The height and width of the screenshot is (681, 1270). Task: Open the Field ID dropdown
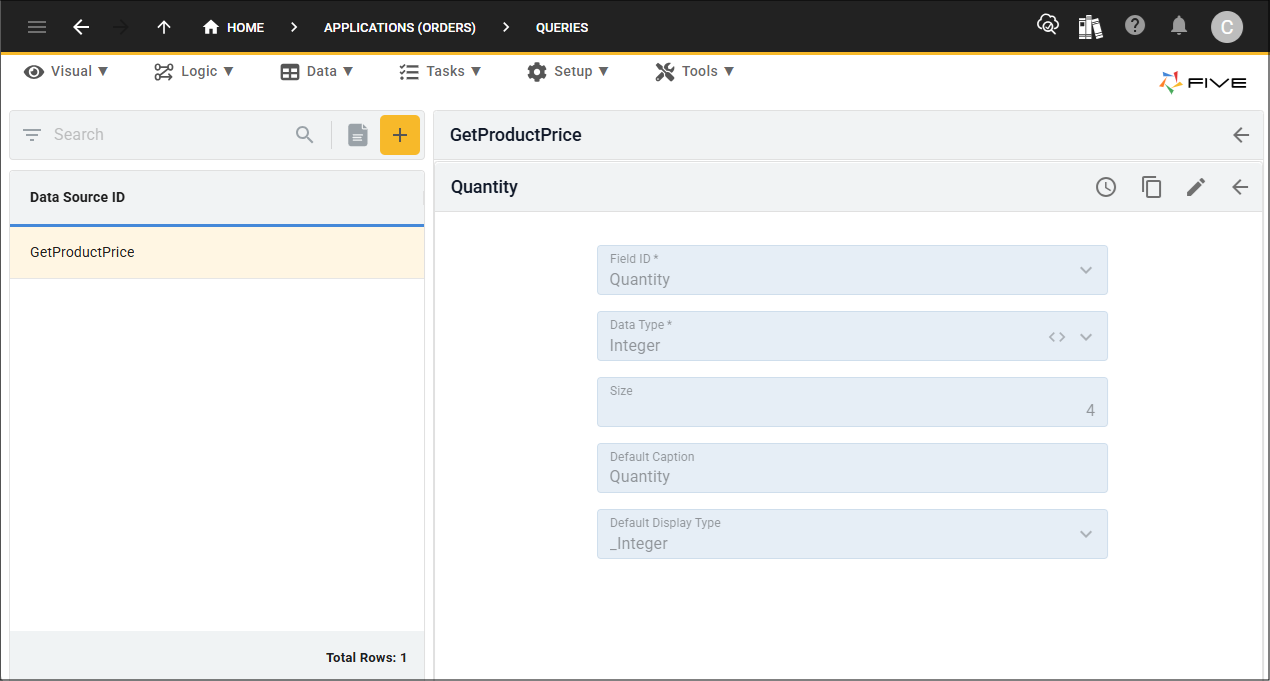coord(1086,270)
